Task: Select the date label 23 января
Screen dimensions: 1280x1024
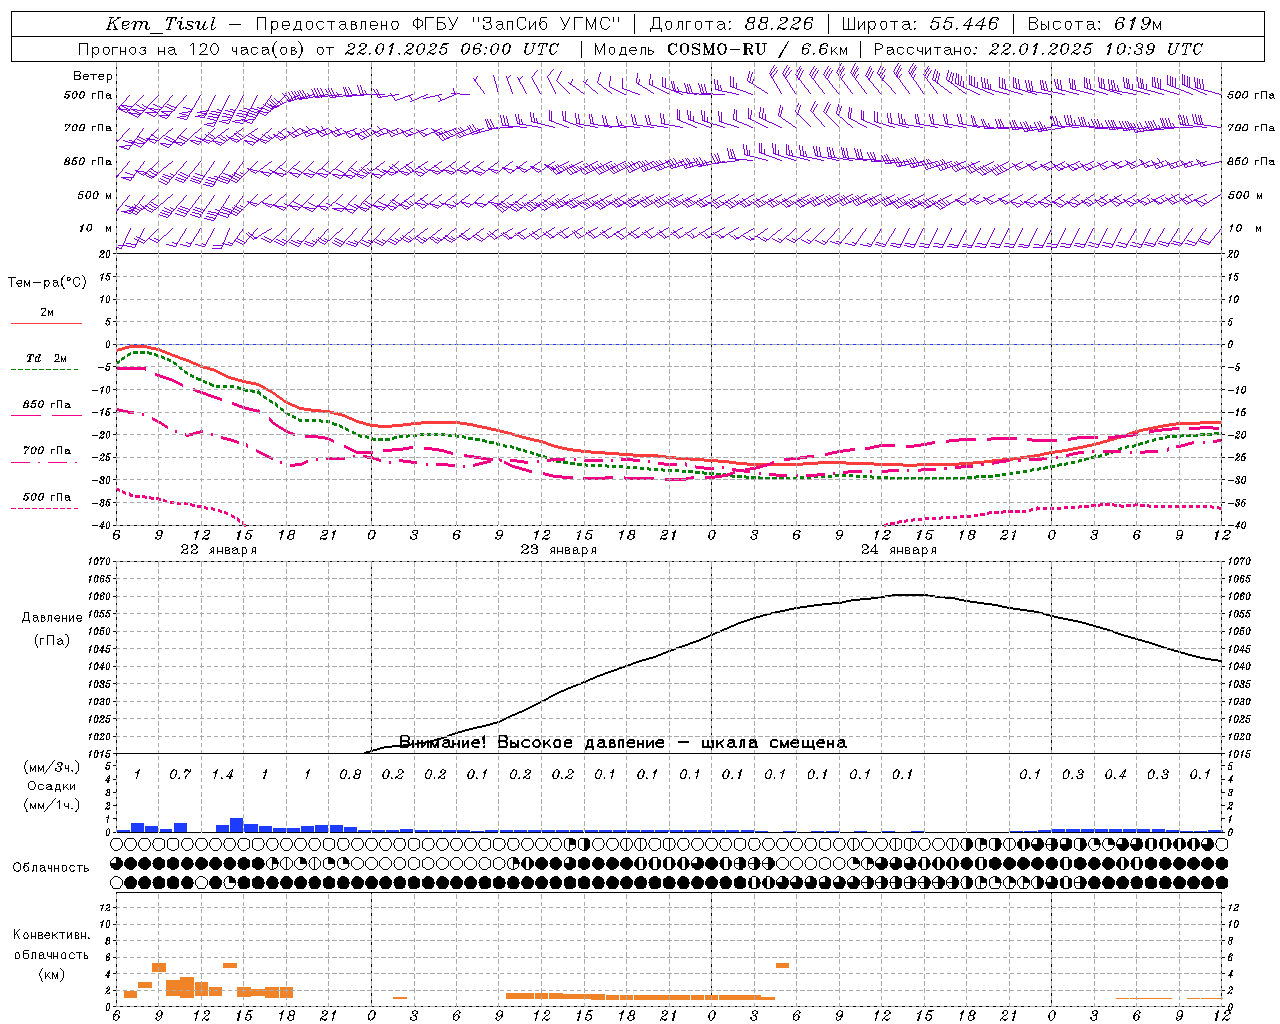Action: [558, 550]
